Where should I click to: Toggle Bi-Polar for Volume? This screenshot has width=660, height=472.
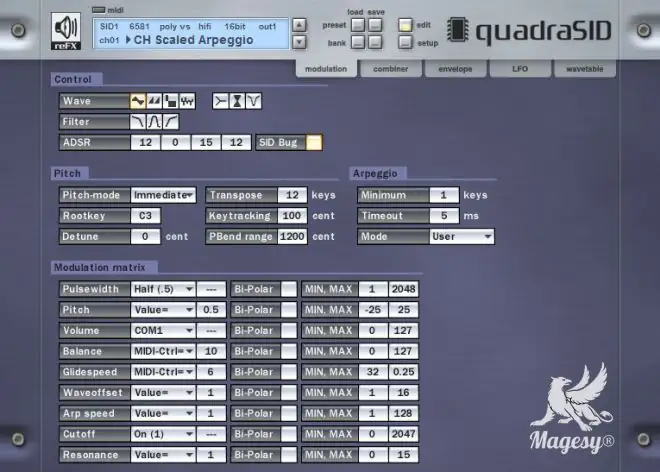pyautogui.click(x=289, y=331)
